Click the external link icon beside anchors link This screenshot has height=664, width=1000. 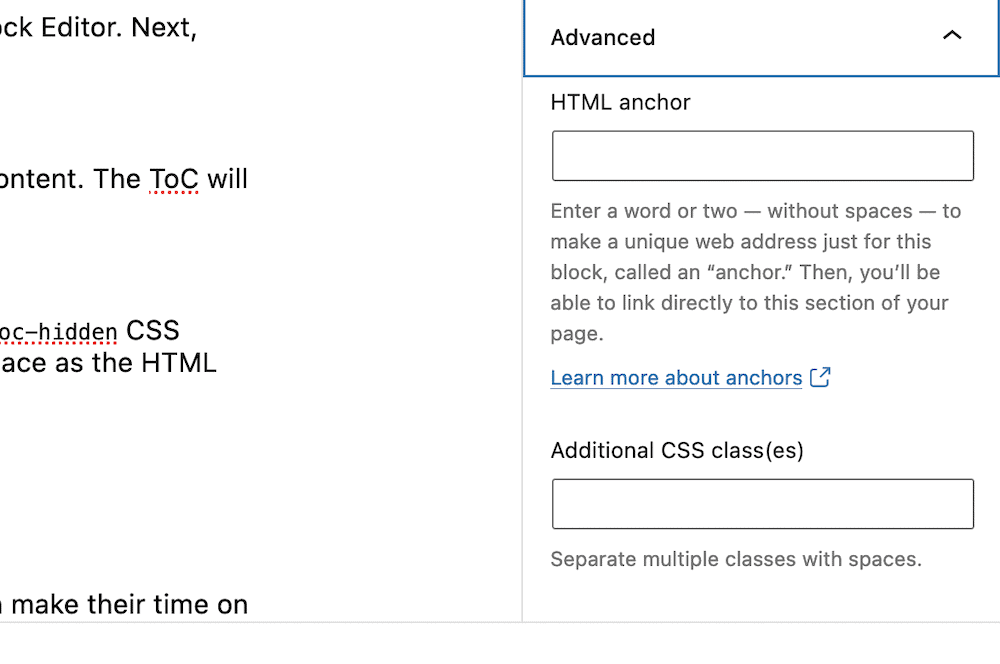820,377
